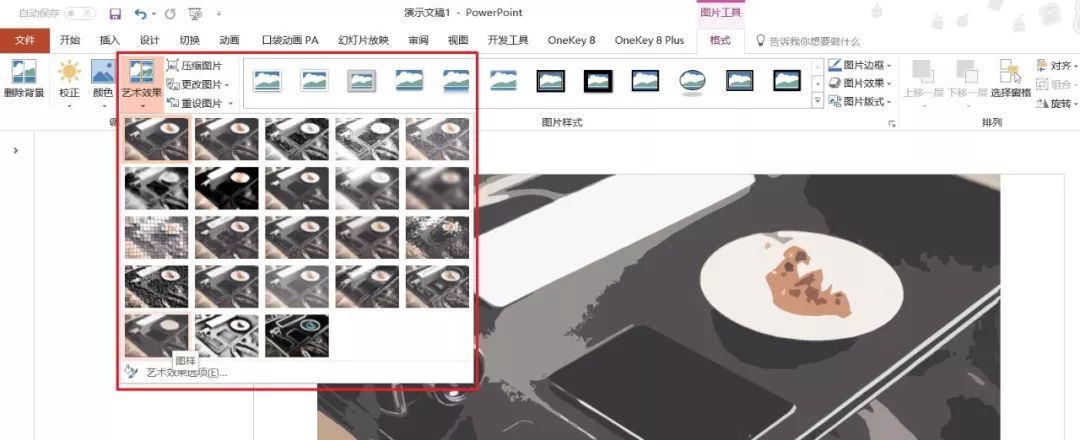
Task: Open the 开发工具 tab
Action: click(x=508, y=41)
